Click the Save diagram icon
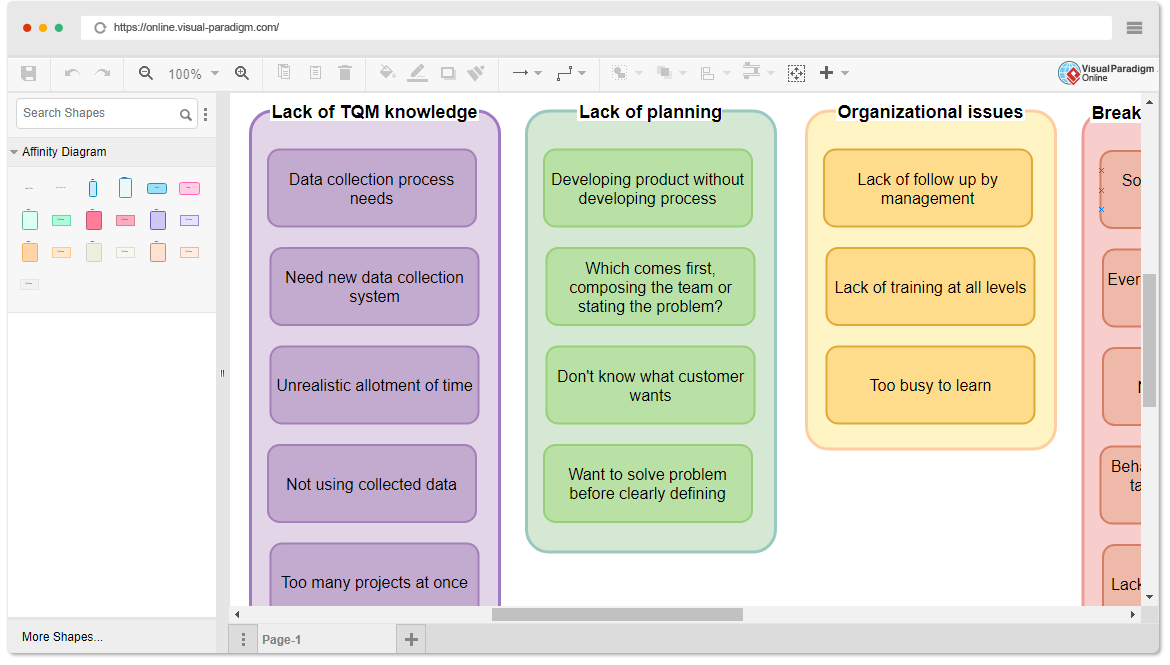Viewport: 1170px width, 665px height. (x=31, y=72)
